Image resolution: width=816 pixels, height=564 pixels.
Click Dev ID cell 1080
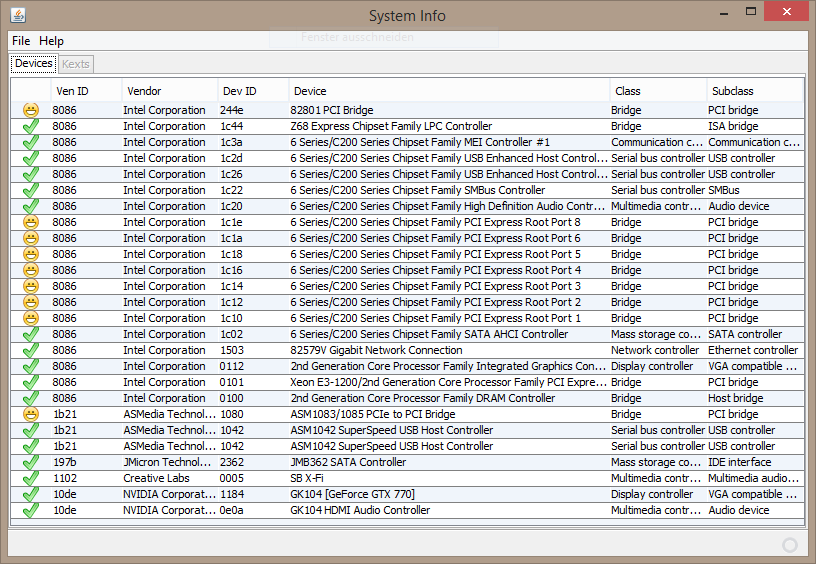253,414
